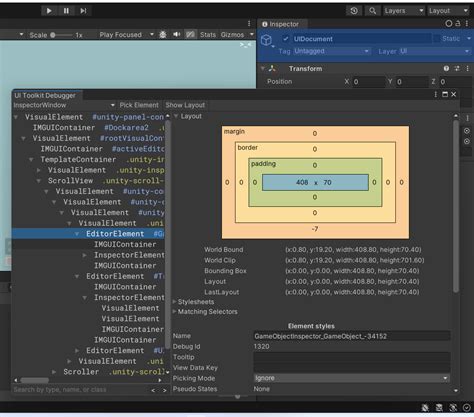Image resolution: width=474 pixels, height=417 pixels.
Task: Toggle the UIDocument active checkbox
Action: click(x=286, y=39)
